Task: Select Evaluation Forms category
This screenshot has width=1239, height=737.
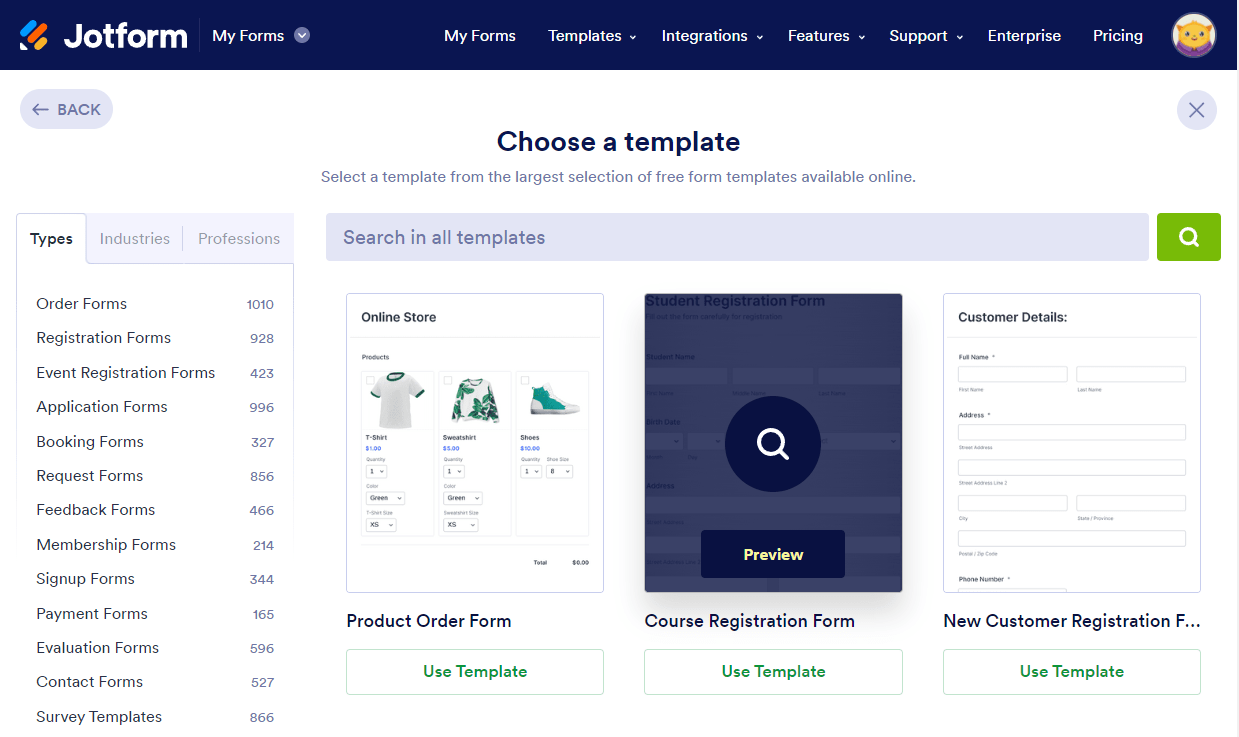Action: coord(155,648)
